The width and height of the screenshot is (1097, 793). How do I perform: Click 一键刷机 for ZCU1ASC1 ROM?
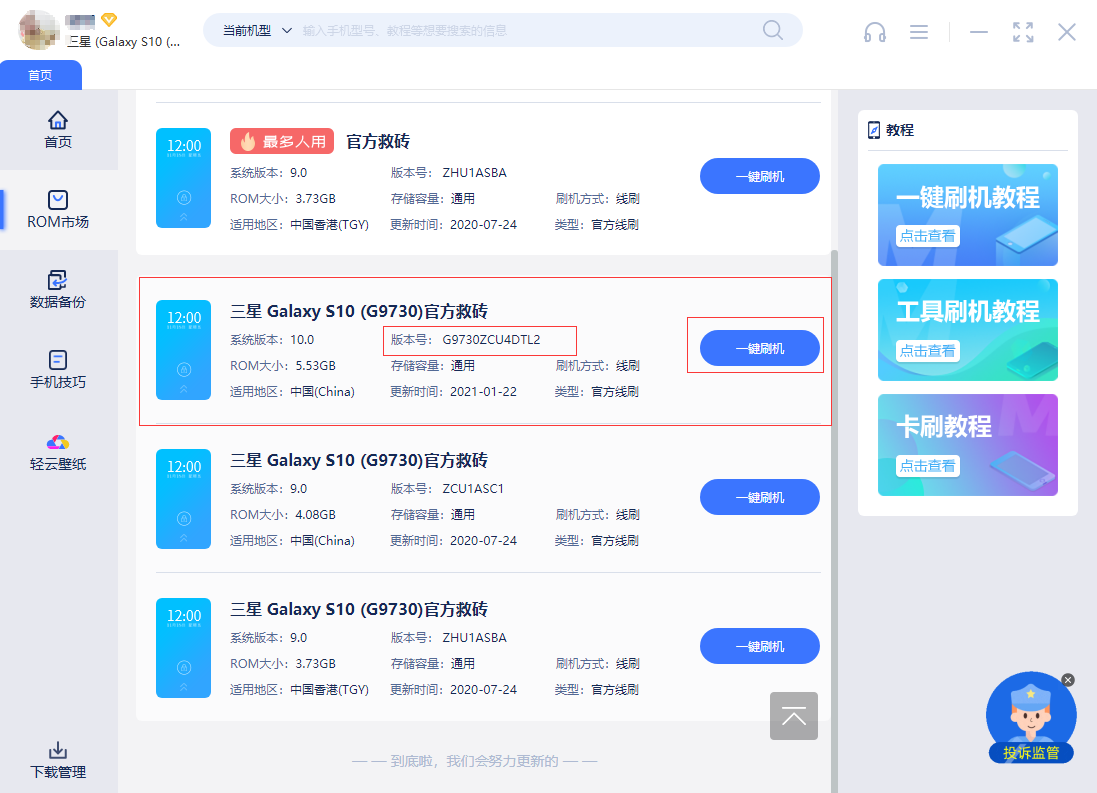pos(760,497)
